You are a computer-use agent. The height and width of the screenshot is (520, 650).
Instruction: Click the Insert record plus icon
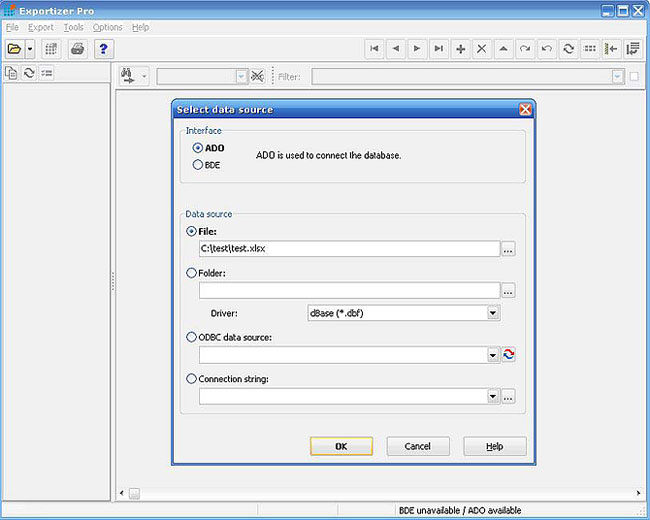460,48
